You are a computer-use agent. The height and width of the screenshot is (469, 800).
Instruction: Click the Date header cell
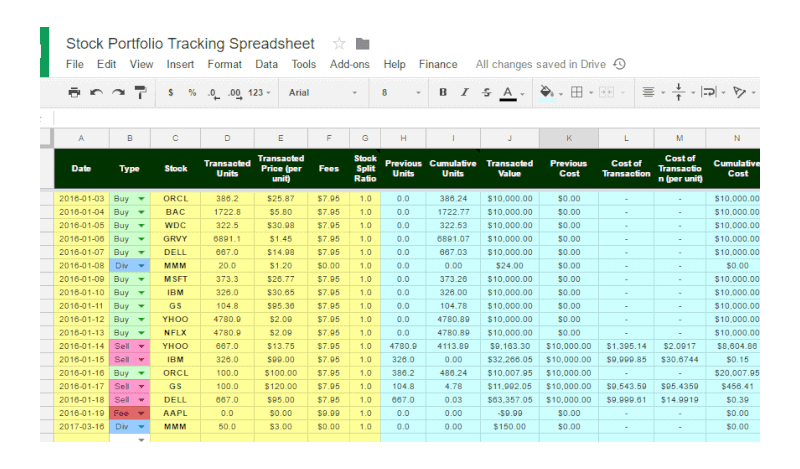(x=81, y=168)
